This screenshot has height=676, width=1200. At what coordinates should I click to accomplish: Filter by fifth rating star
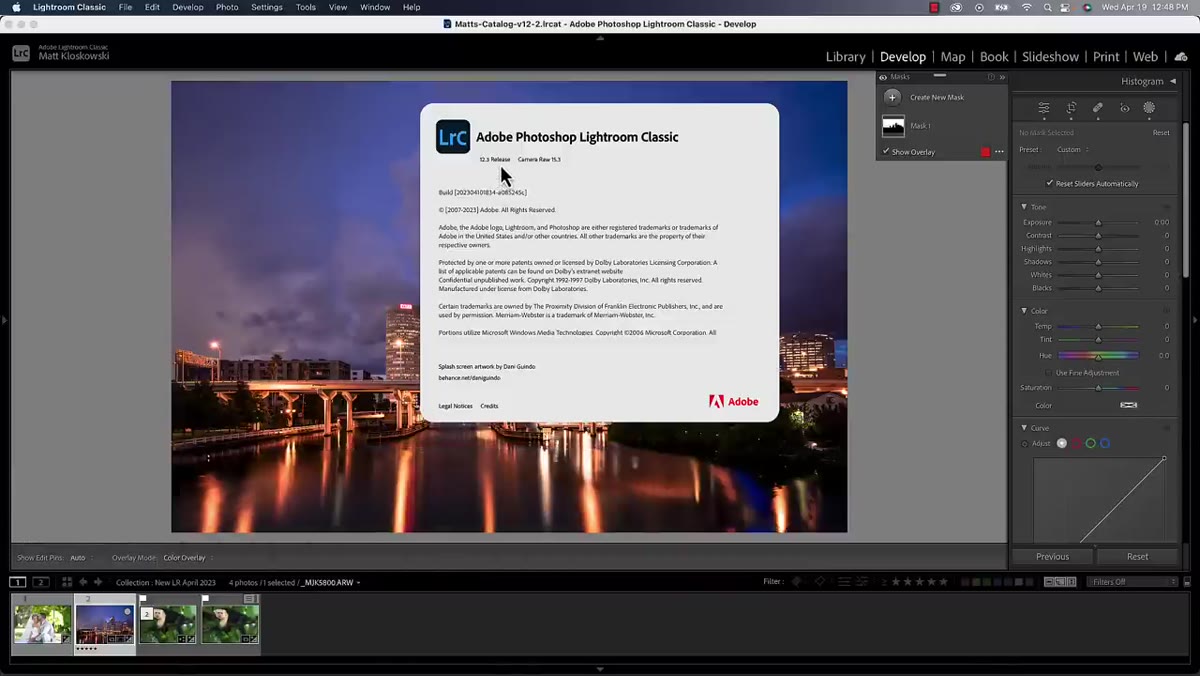tap(944, 581)
